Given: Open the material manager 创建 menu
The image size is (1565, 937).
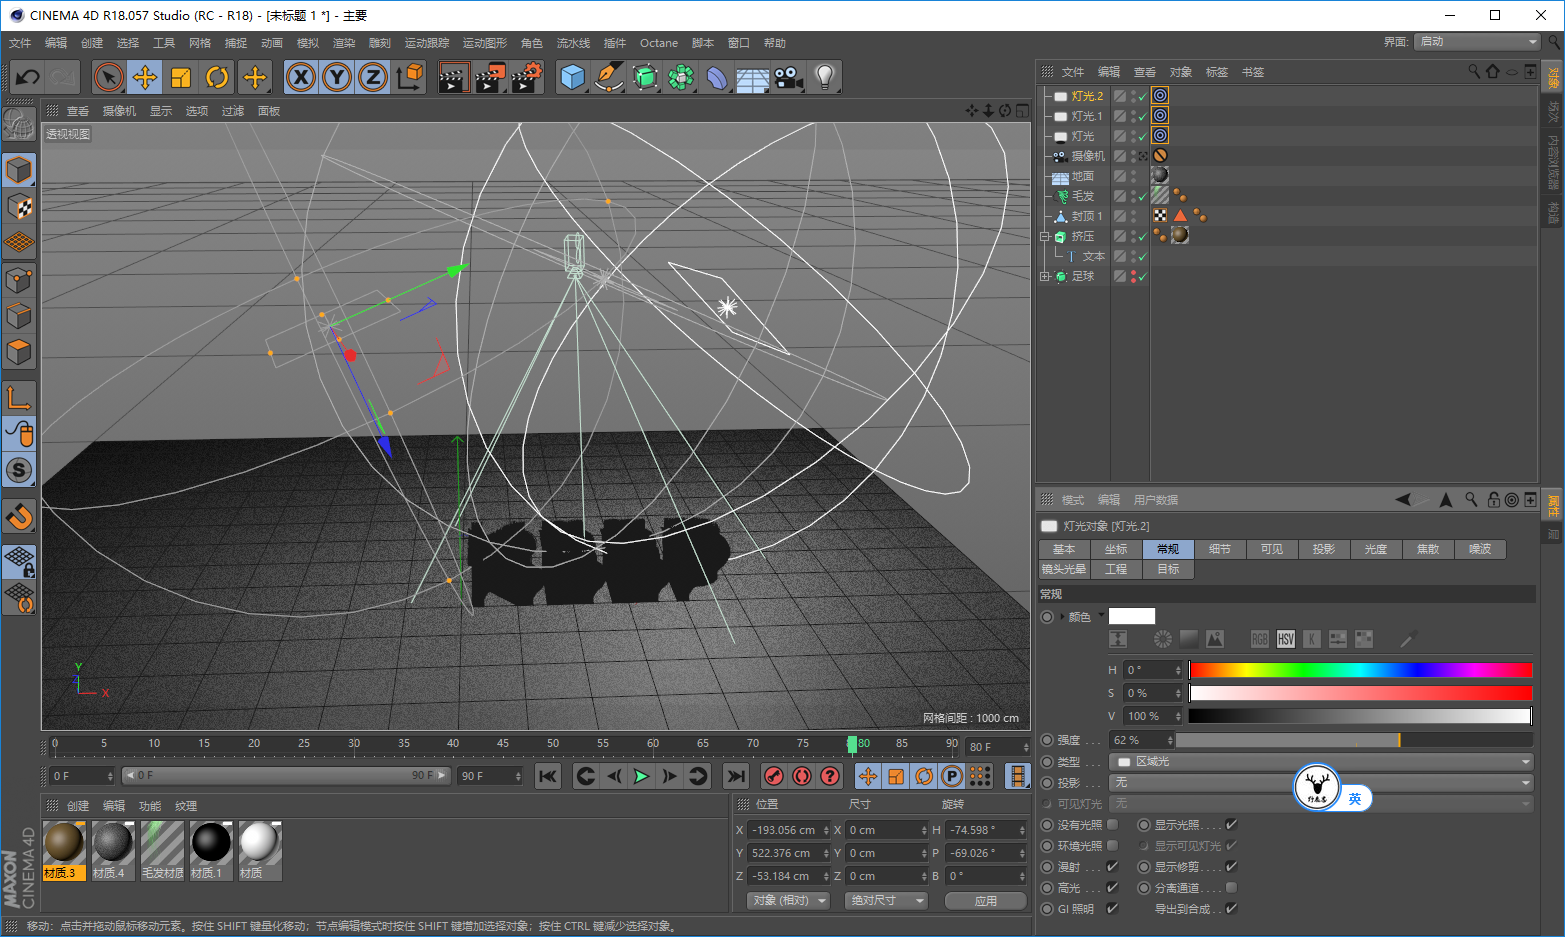Looking at the screenshot, I should coord(78,806).
